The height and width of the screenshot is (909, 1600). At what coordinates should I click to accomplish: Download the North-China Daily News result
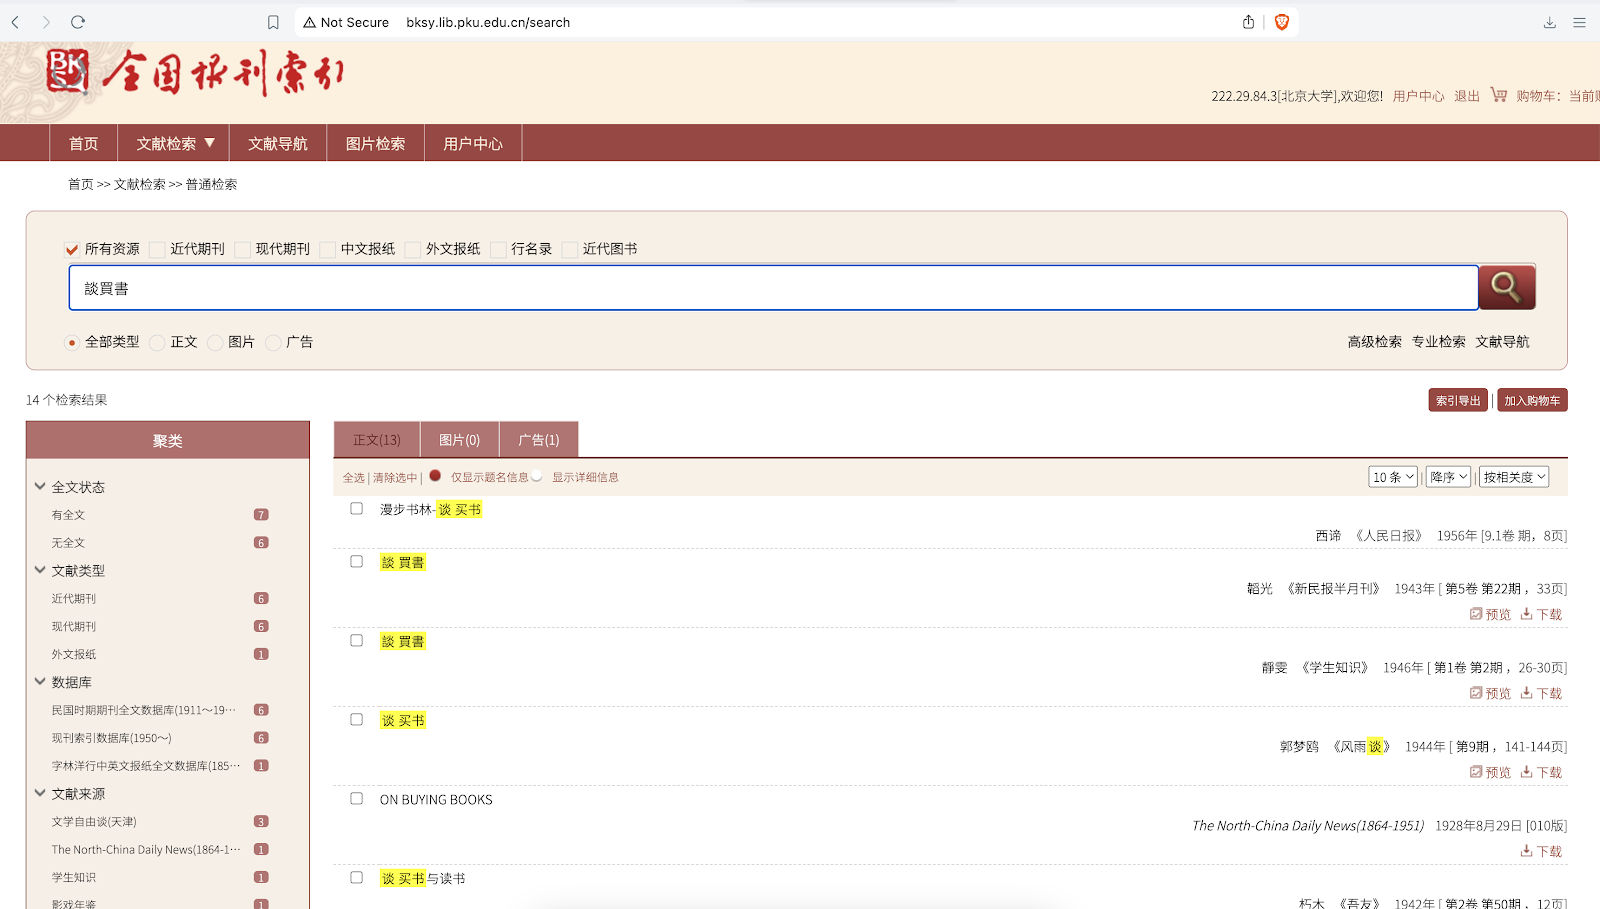tap(1541, 851)
